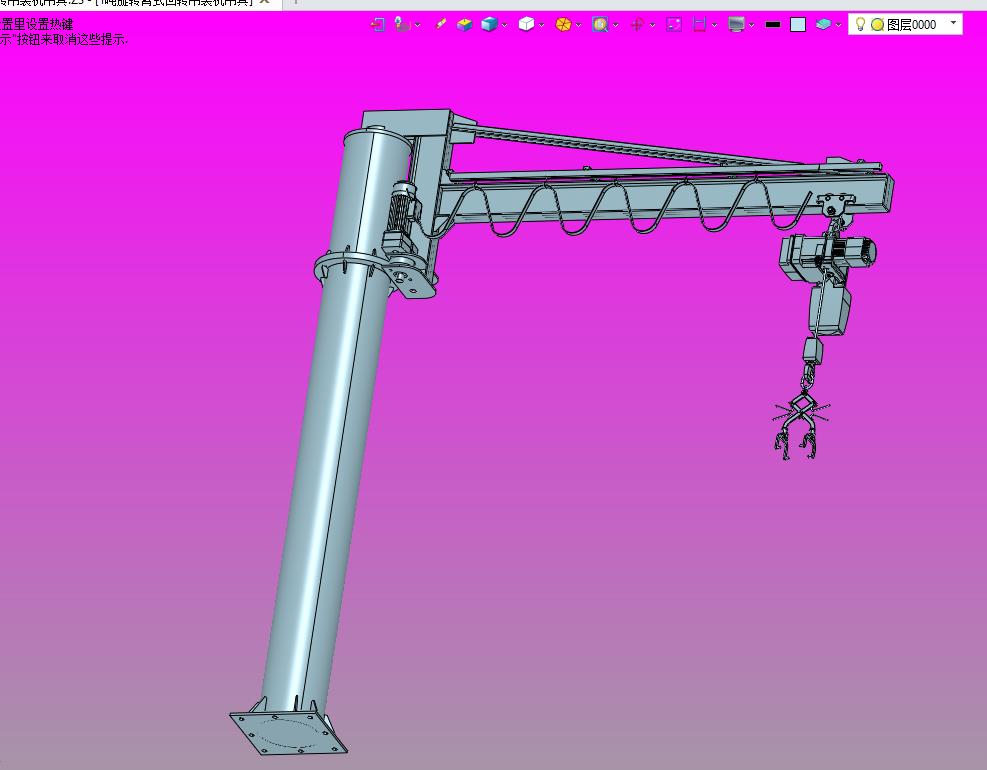Click the orange polygon mesh icon
Image resolution: width=987 pixels, height=770 pixels.
(563, 25)
